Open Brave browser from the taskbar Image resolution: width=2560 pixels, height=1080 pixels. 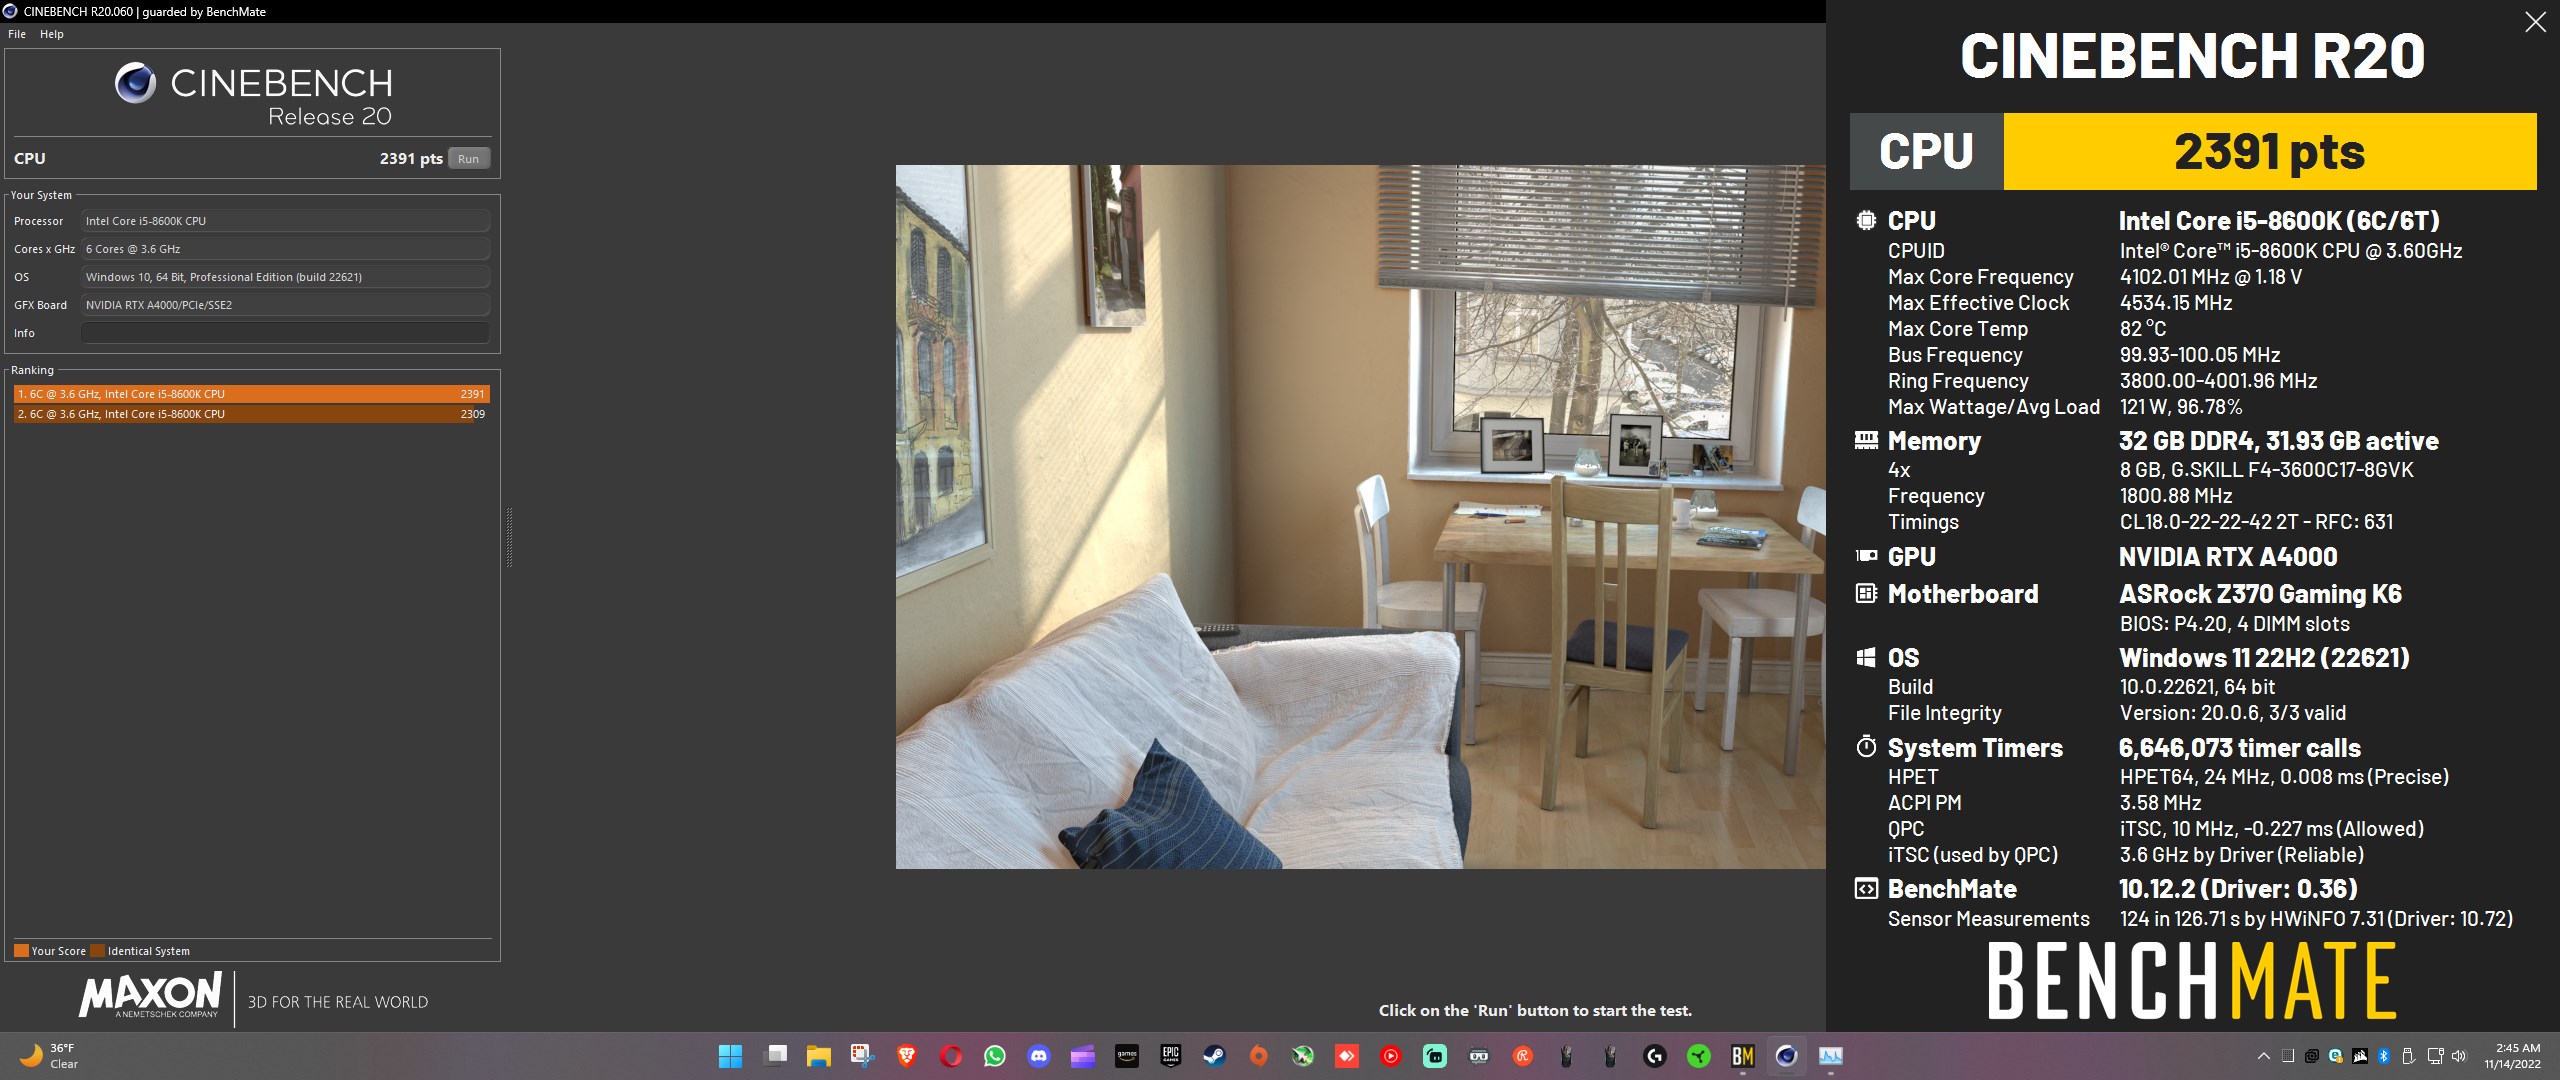pos(907,1056)
